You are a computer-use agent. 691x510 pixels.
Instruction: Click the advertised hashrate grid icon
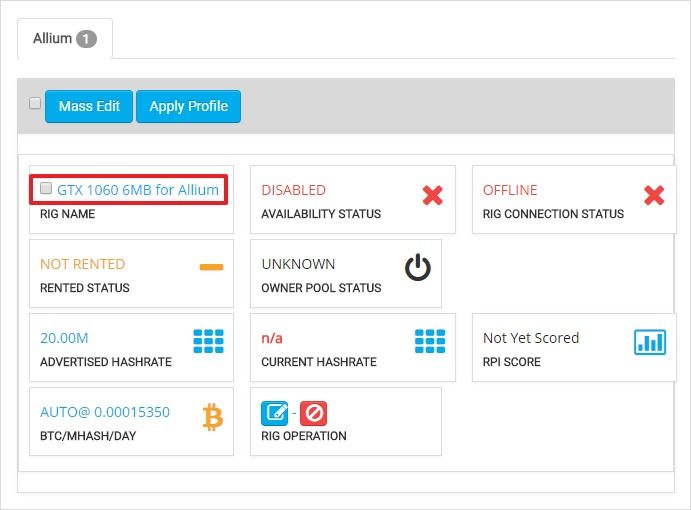pos(208,341)
